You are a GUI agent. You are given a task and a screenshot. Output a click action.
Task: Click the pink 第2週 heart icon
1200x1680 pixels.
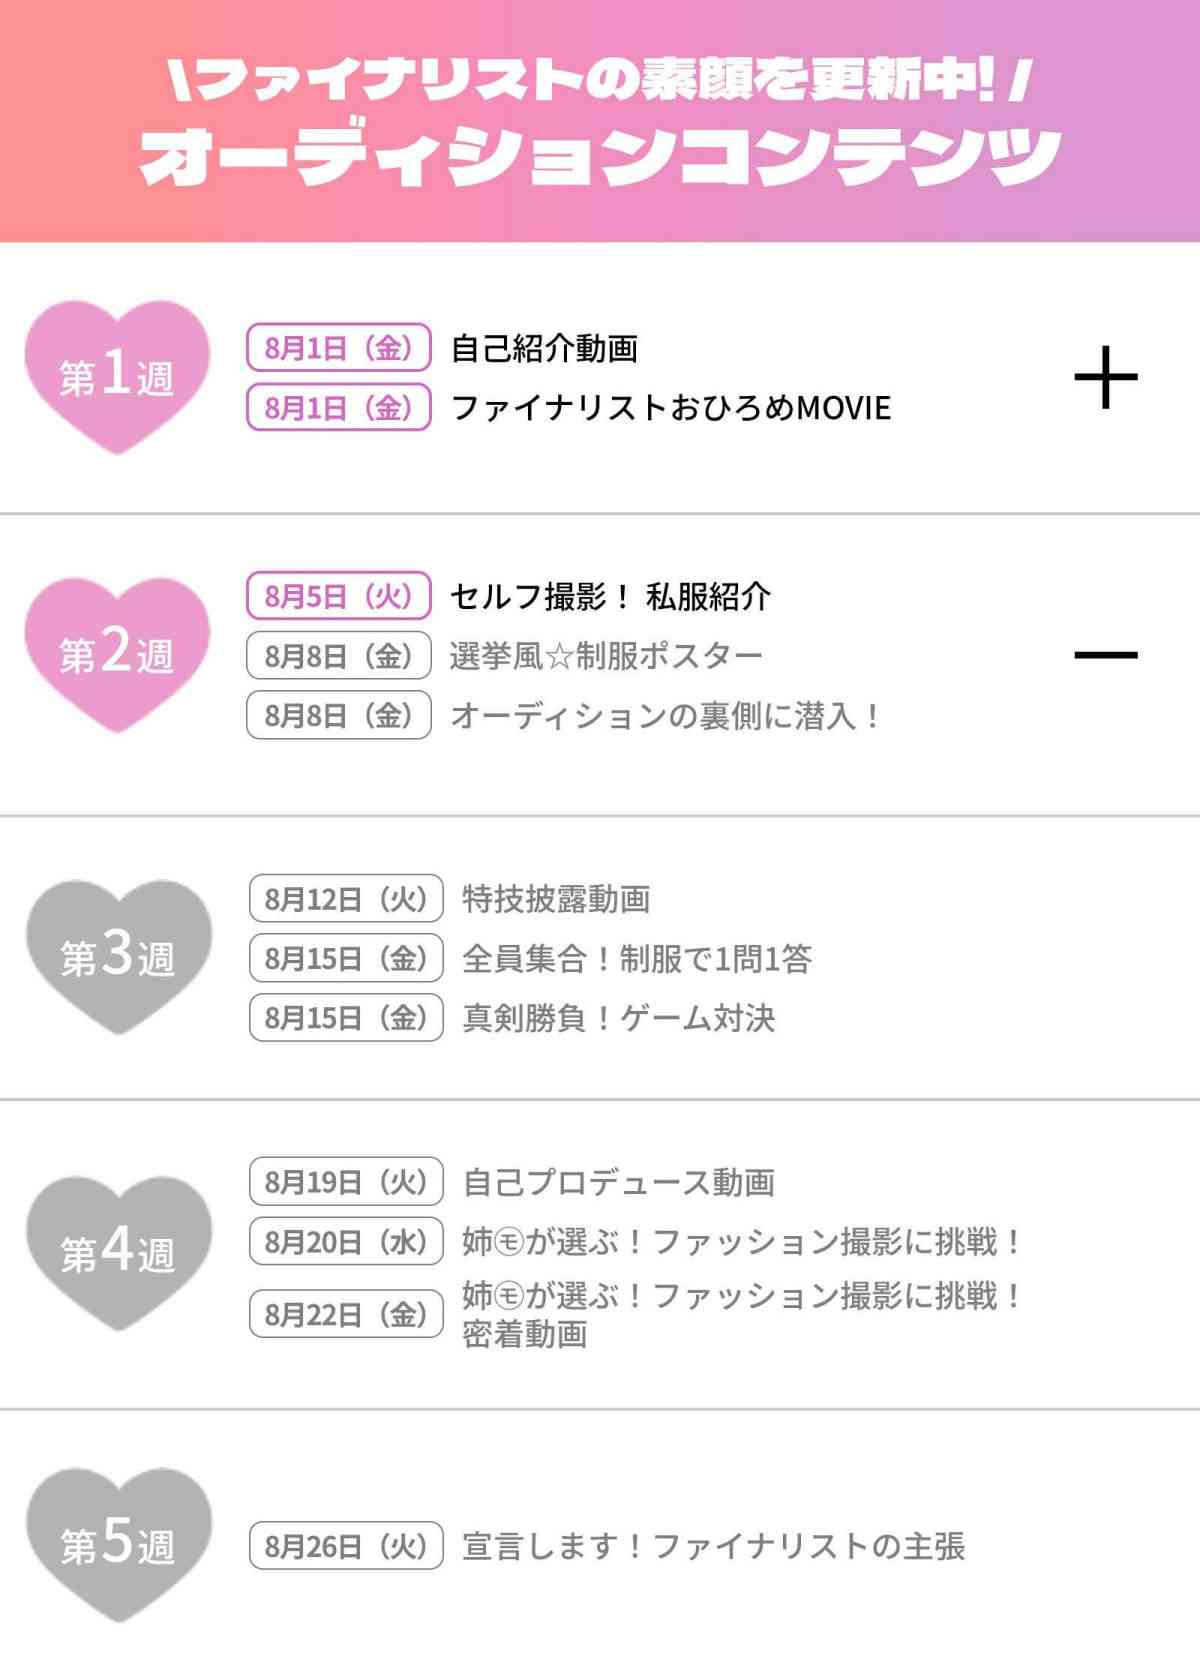coord(117,655)
